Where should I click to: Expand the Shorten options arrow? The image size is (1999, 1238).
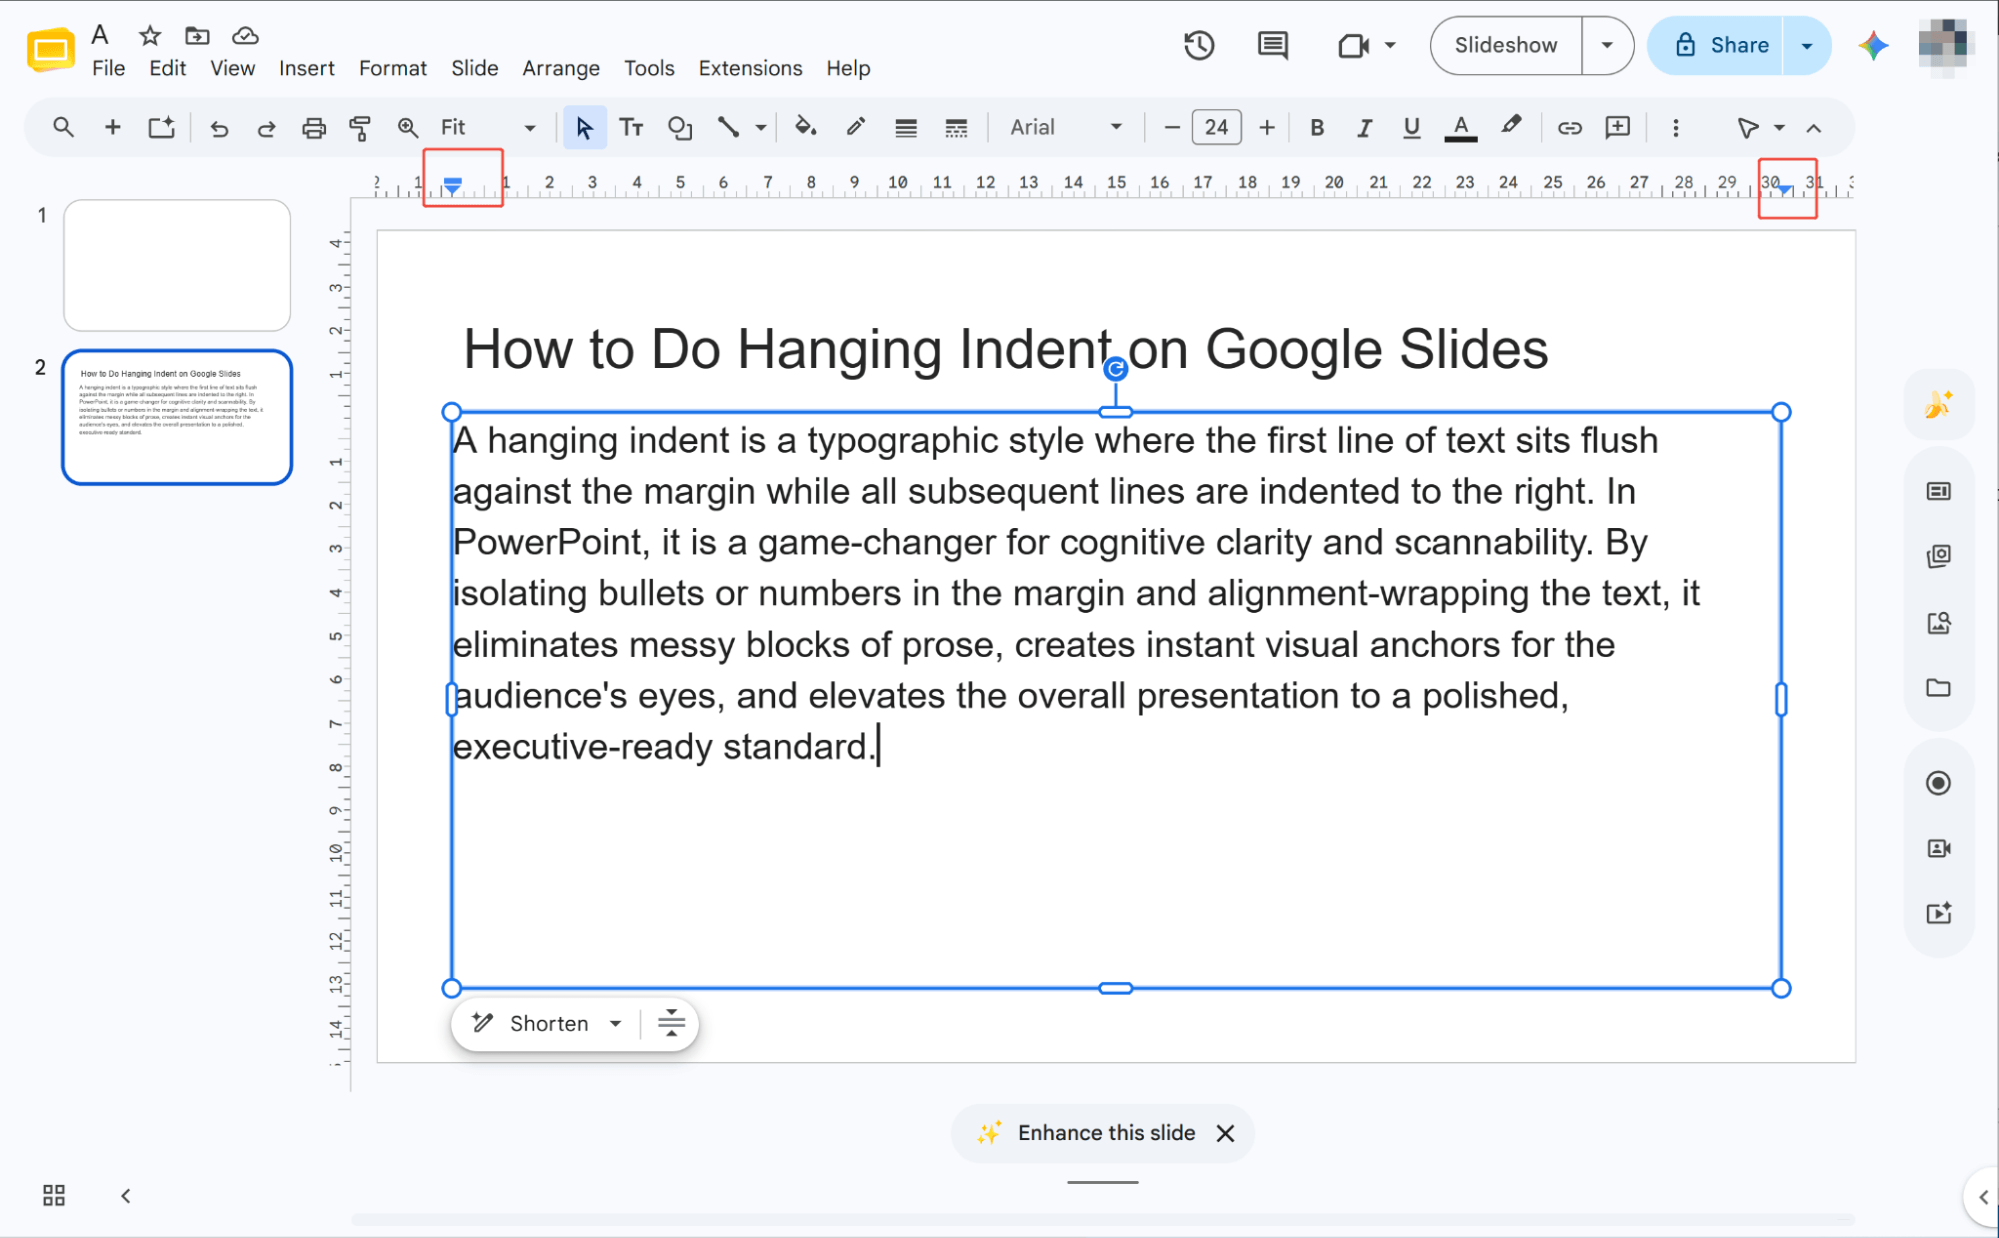616,1023
